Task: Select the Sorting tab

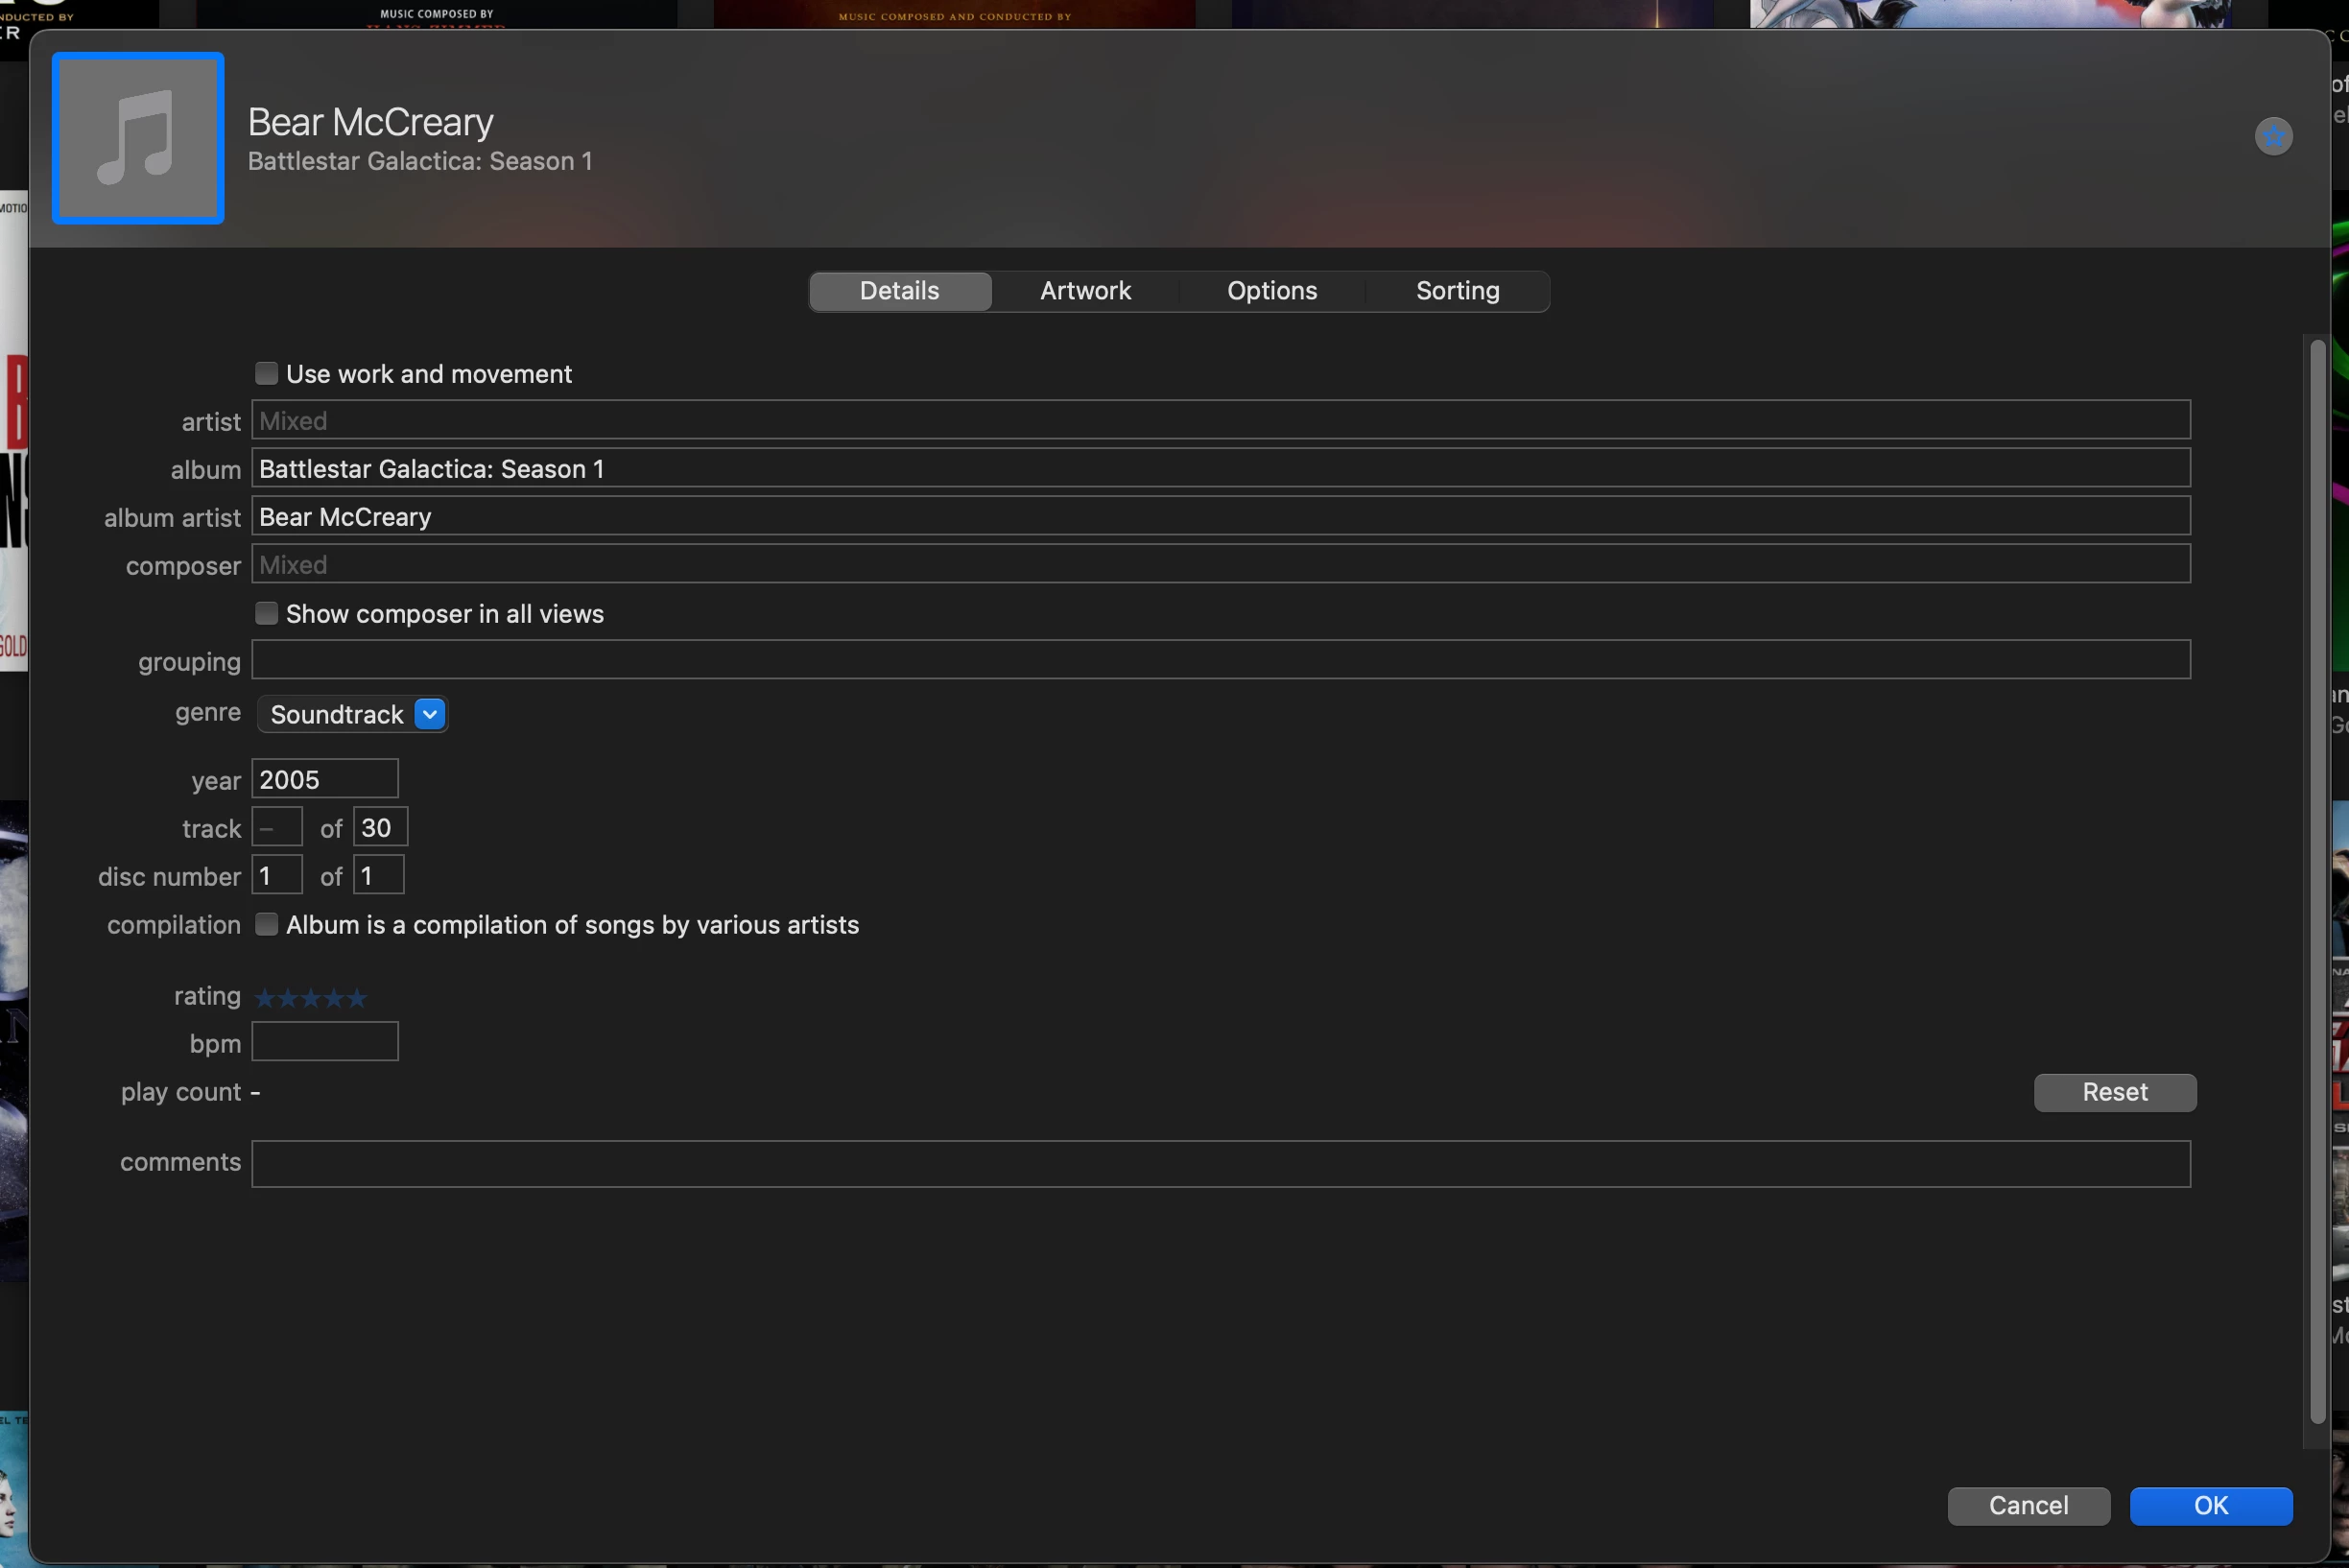Action: click(x=1457, y=291)
